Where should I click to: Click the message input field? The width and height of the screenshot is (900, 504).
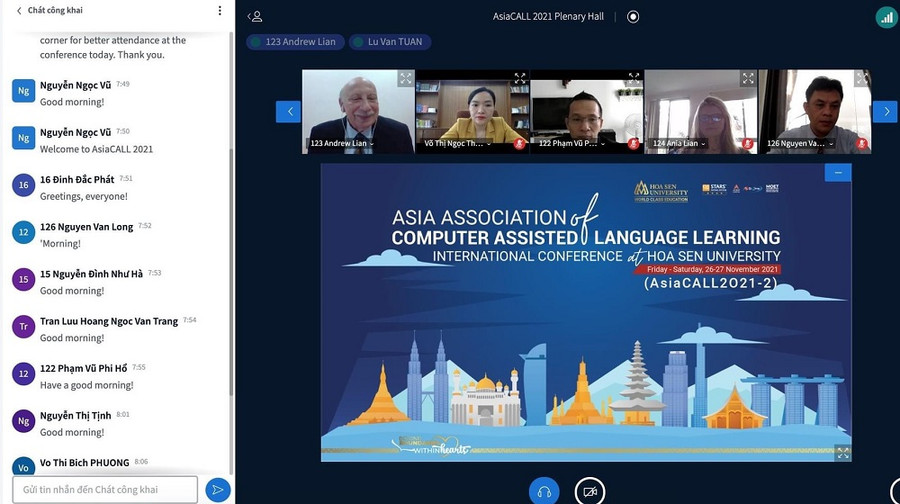click(x=105, y=490)
